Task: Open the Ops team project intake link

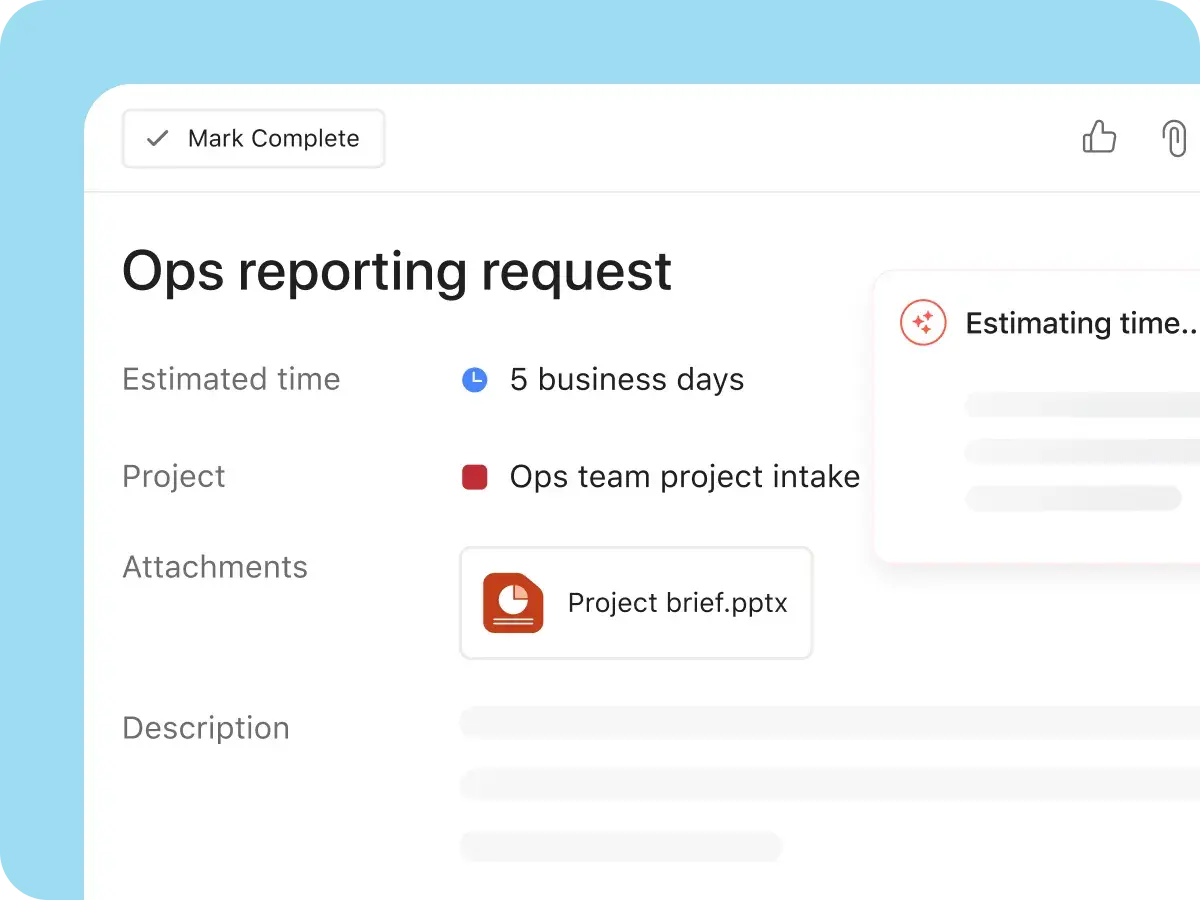Action: (x=685, y=477)
